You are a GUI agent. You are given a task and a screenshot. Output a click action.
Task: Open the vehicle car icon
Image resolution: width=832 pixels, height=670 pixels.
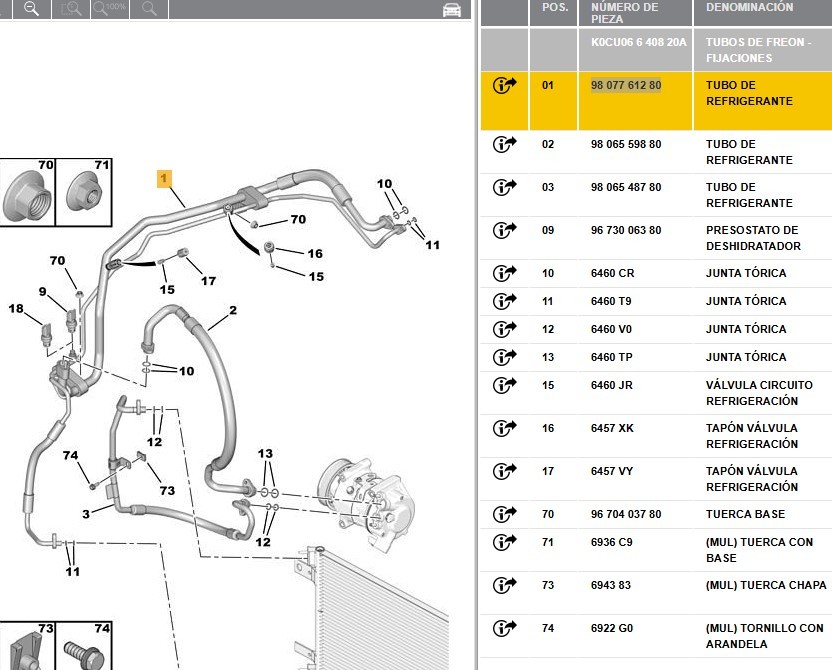(x=452, y=10)
